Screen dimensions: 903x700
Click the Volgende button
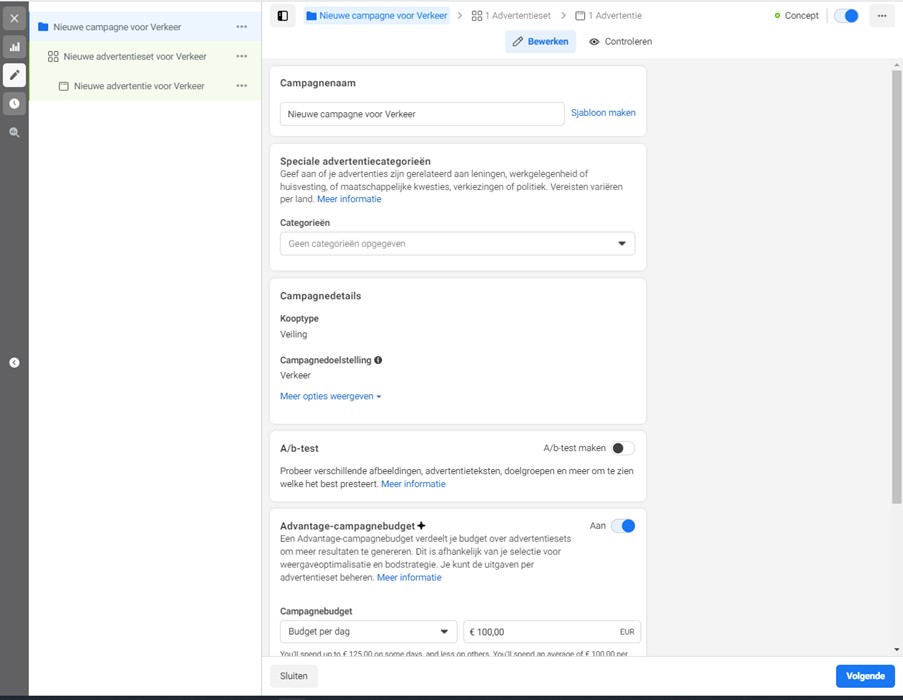click(x=865, y=676)
